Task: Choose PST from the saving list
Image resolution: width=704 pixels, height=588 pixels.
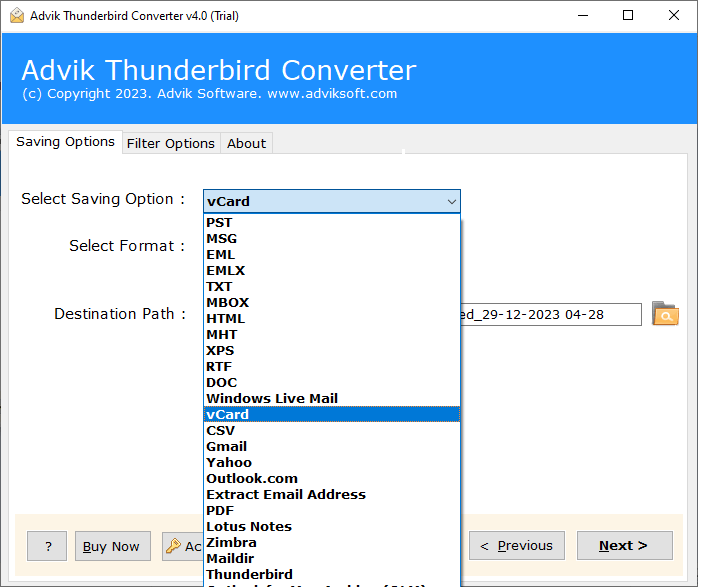Action: (x=332, y=223)
